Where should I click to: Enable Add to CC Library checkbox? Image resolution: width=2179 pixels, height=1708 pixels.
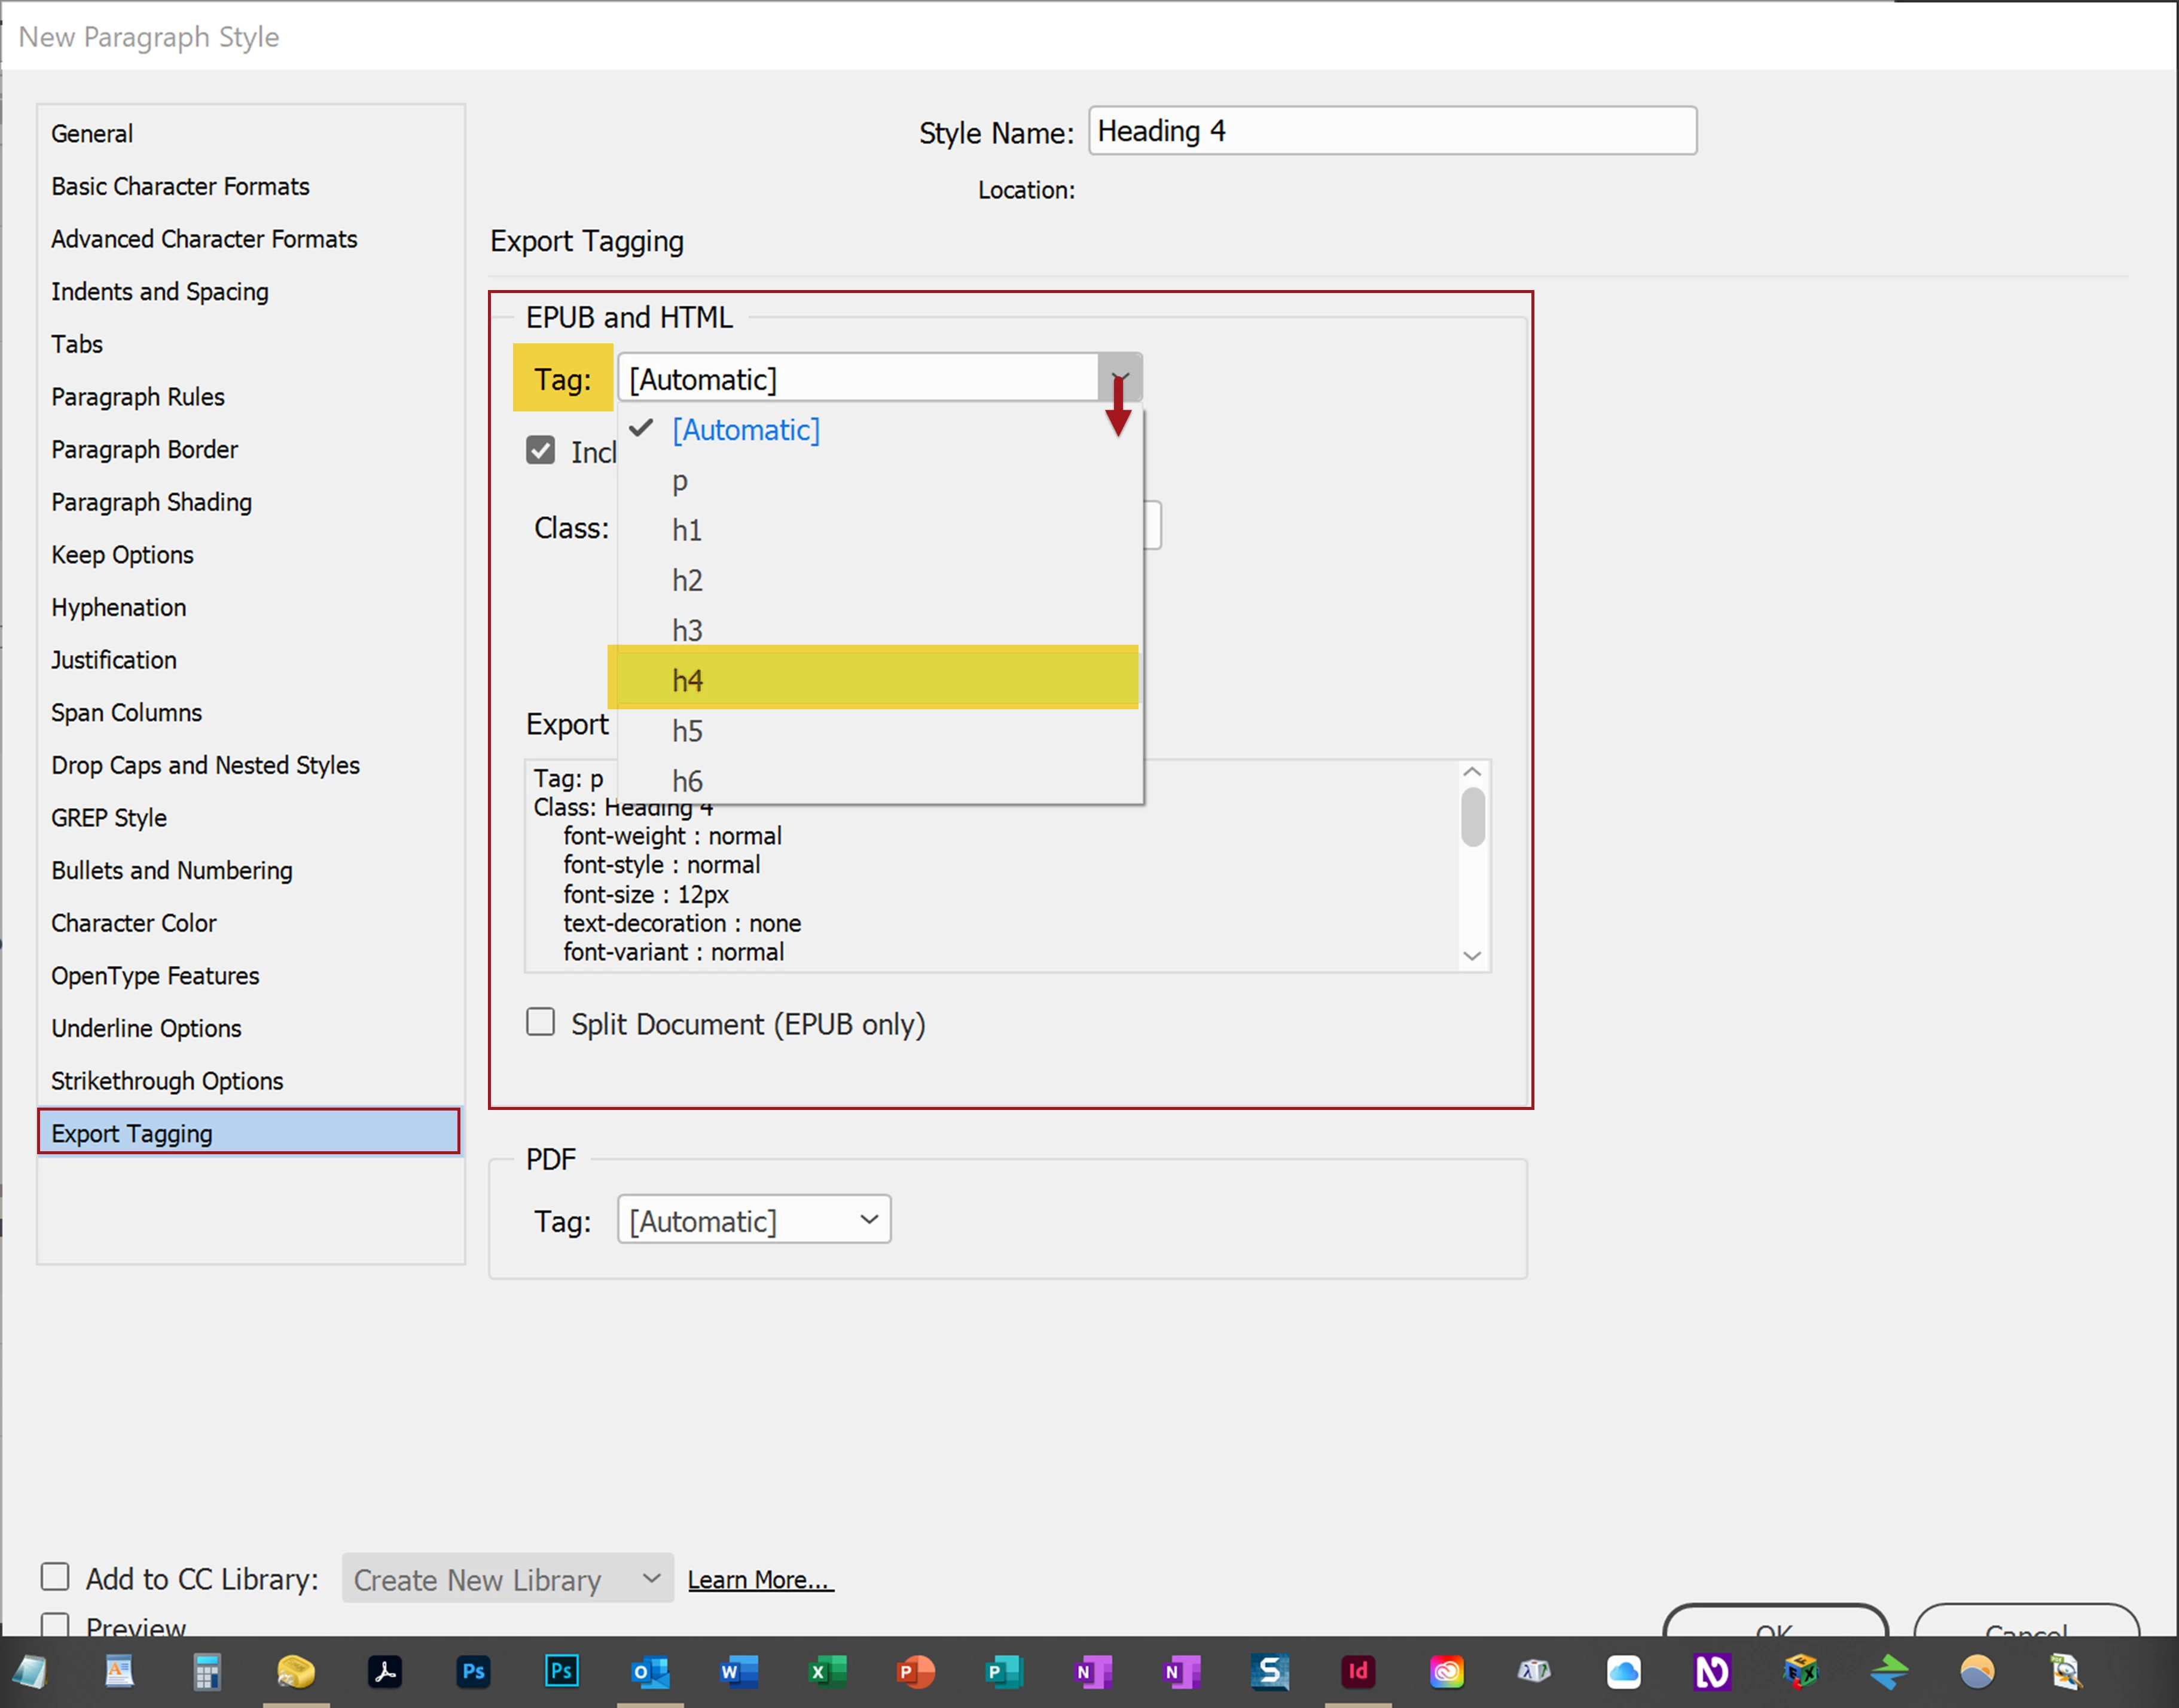tap(55, 1577)
